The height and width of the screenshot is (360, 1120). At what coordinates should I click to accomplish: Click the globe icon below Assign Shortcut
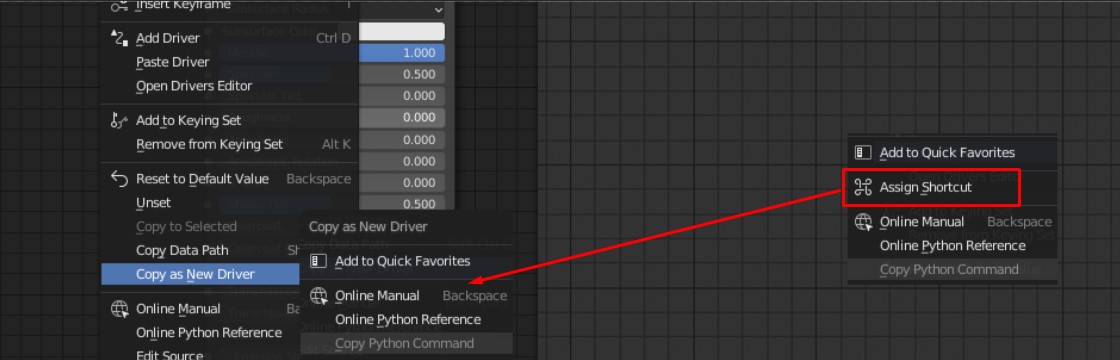coord(863,221)
